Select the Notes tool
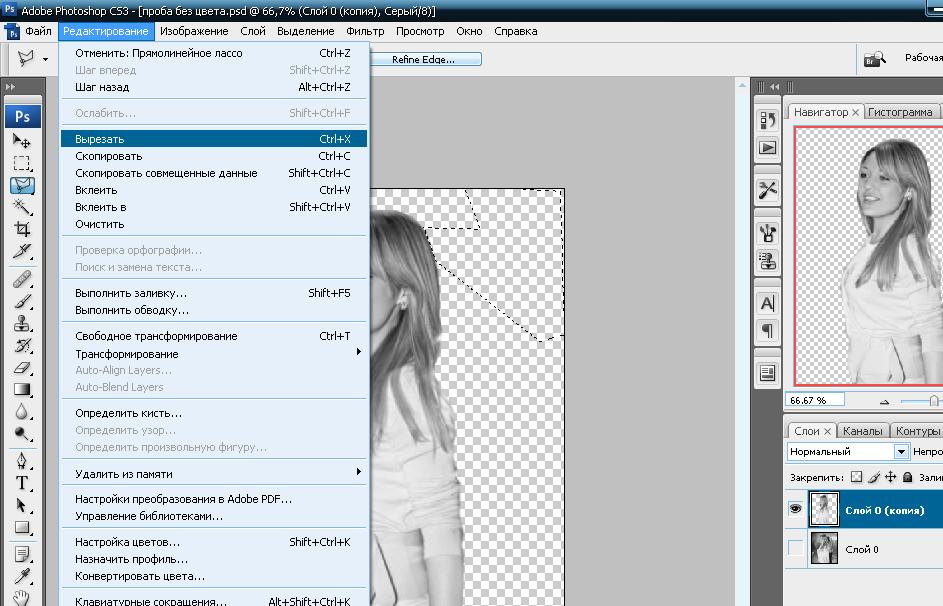Image resolution: width=943 pixels, height=606 pixels. click(22, 554)
